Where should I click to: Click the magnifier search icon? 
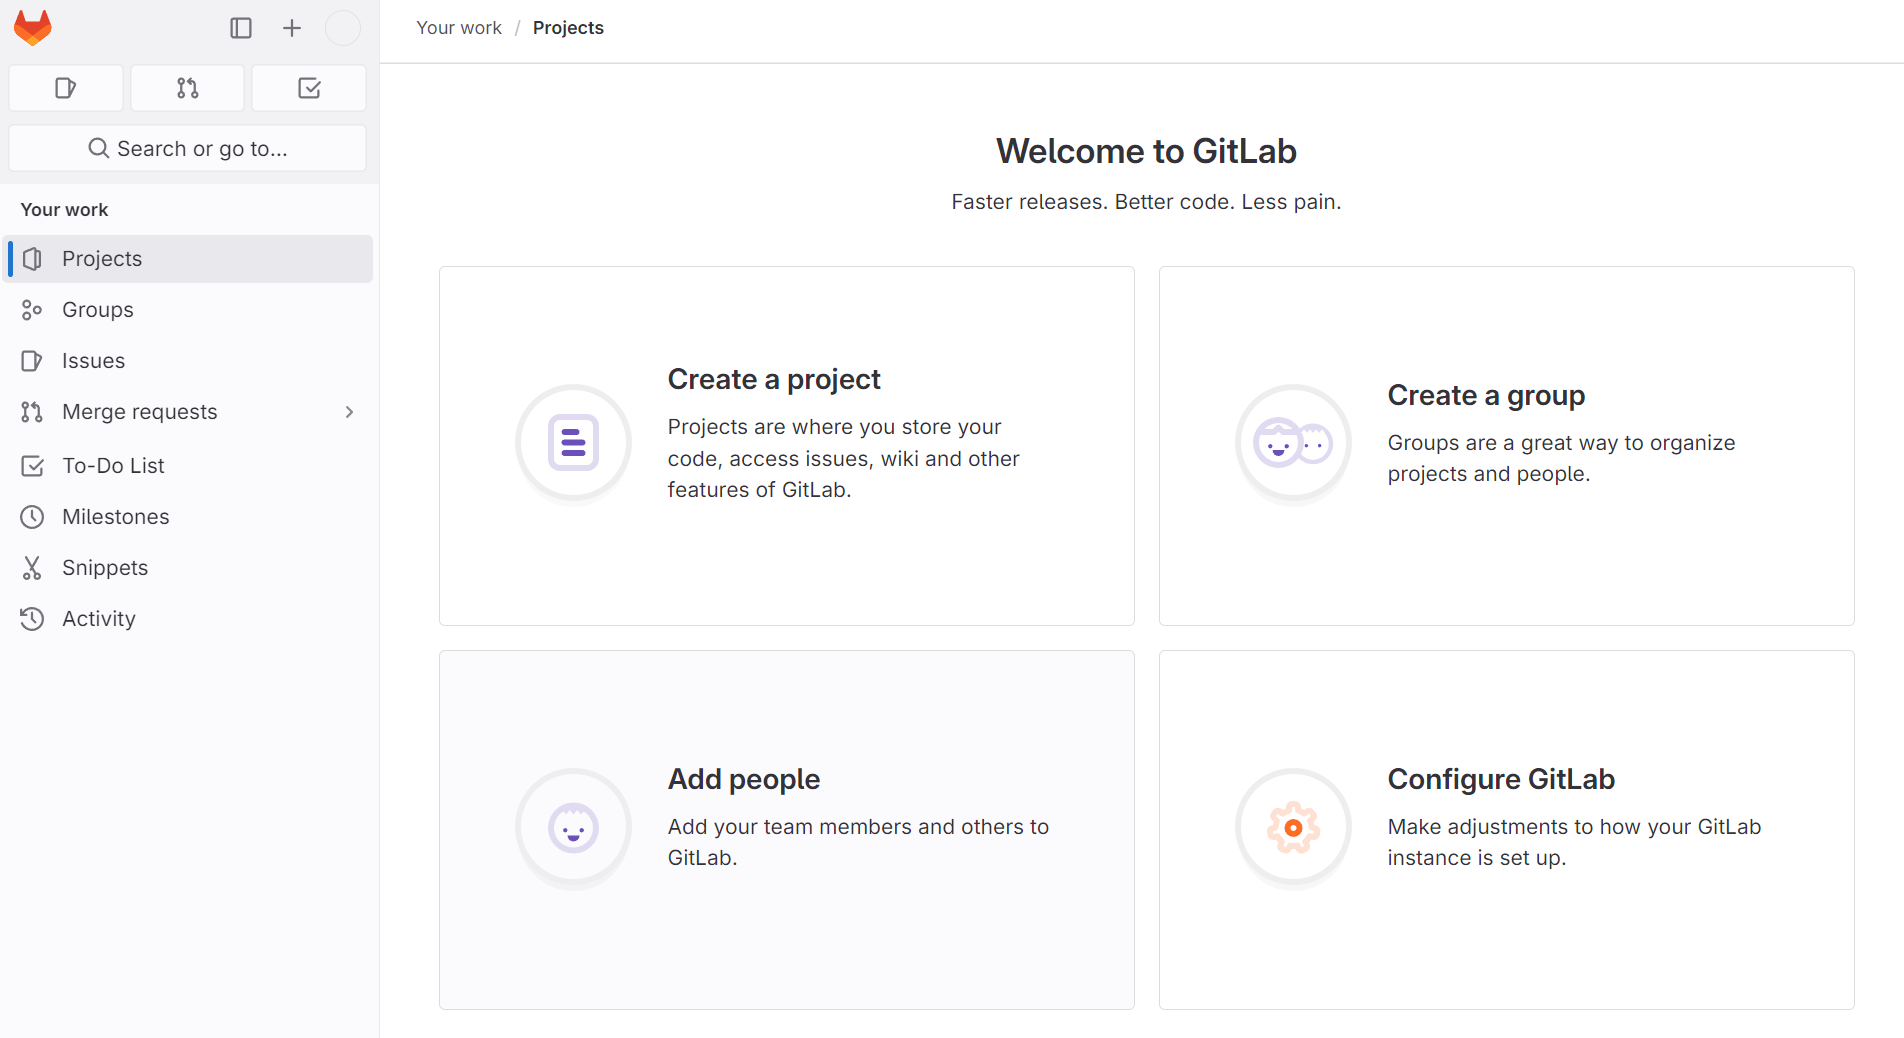(99, 148)
